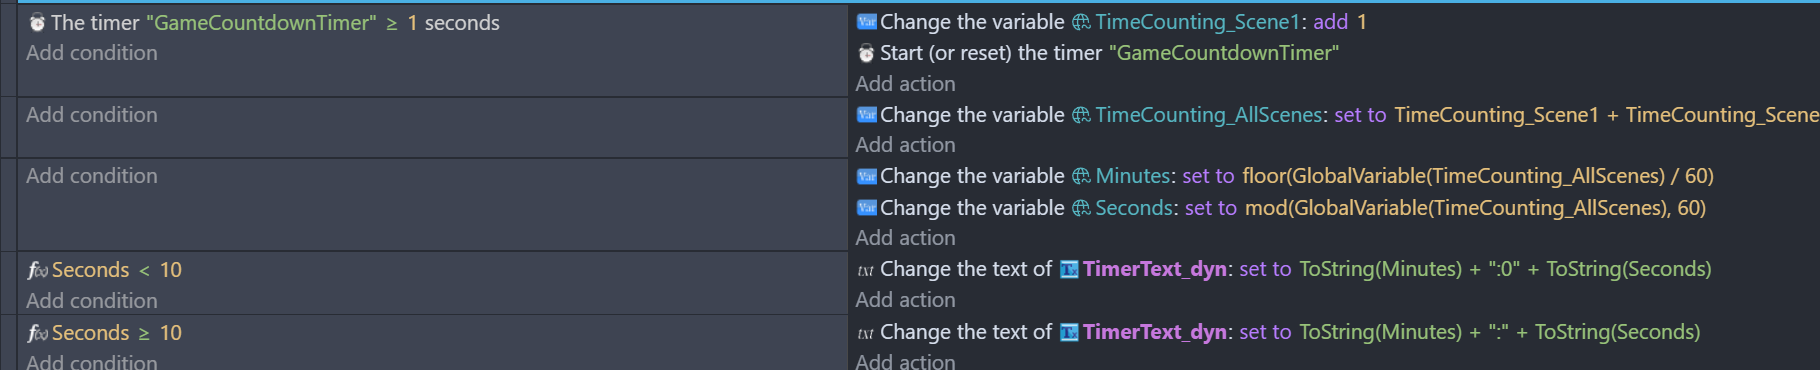This screenshot has width=1820, height=370.
Task: Edit the "GameCountdownTimer" name in the timer condition
Action: 261,23
